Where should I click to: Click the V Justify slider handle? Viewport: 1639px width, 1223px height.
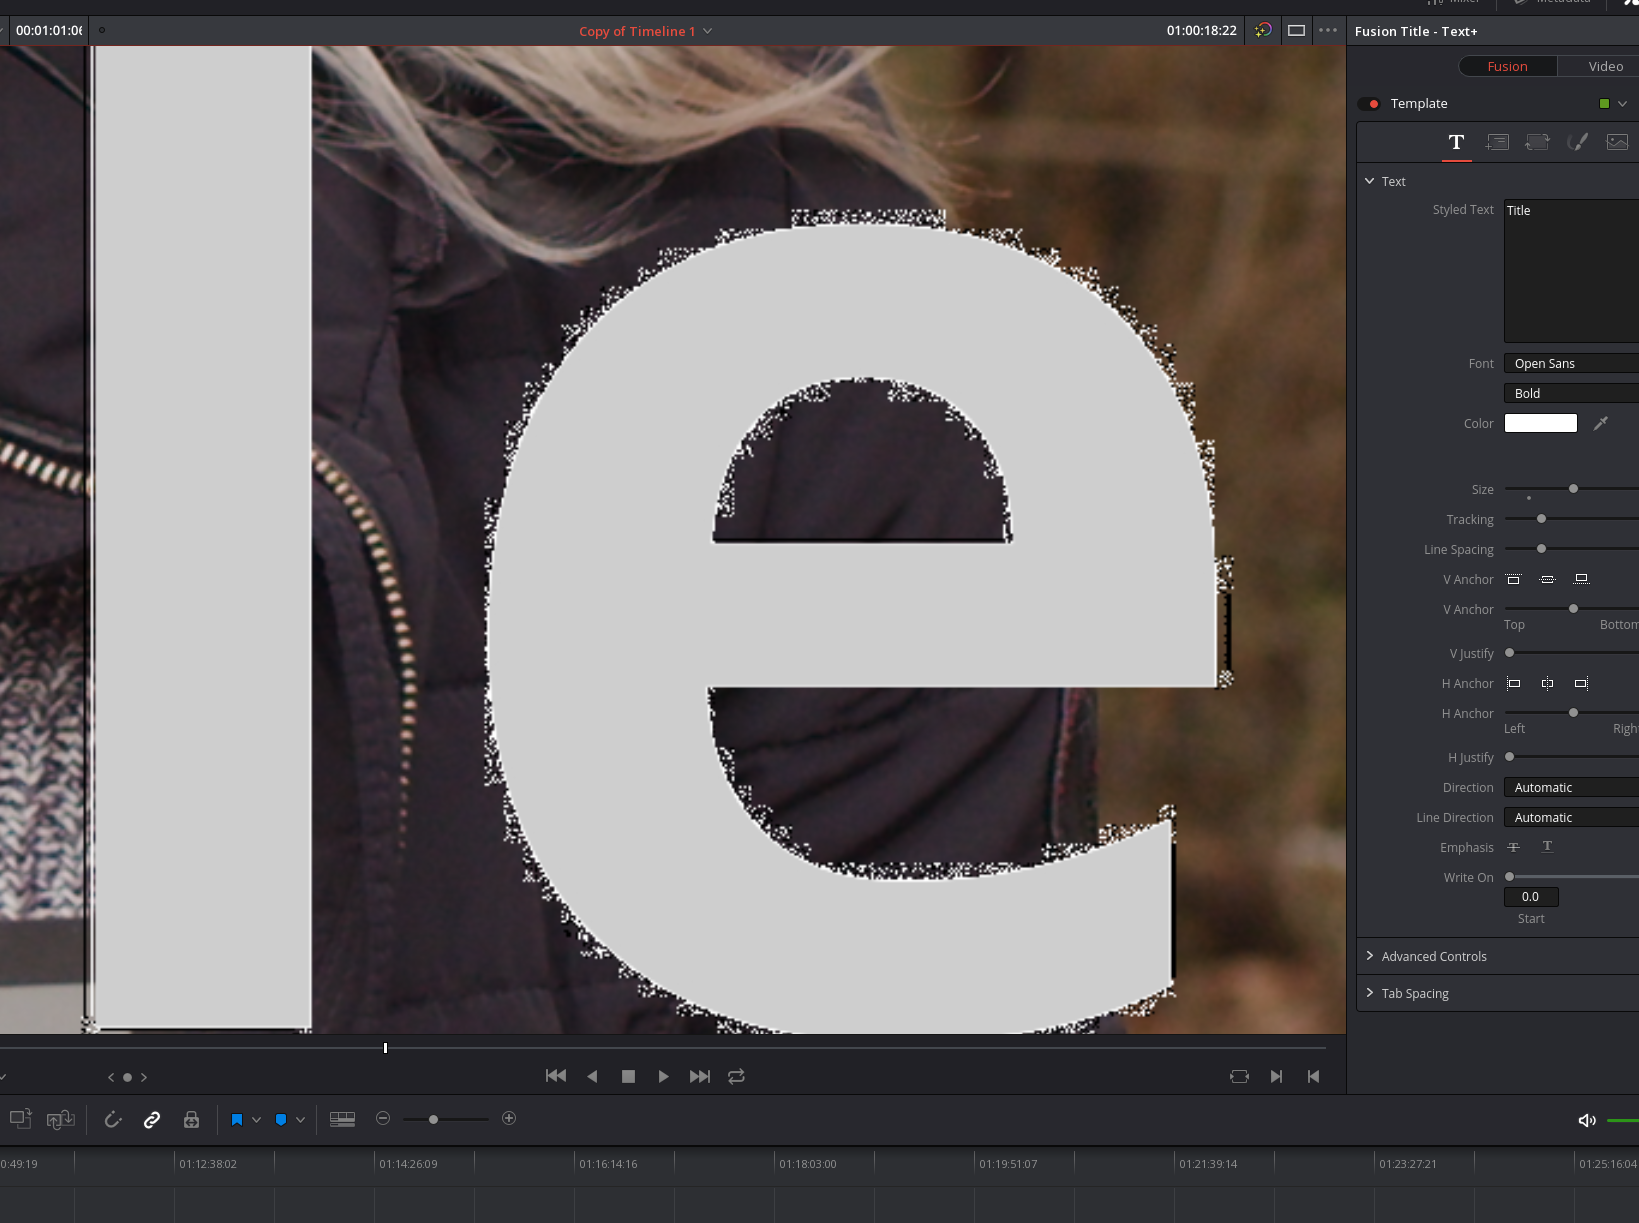coord(1510,653)
